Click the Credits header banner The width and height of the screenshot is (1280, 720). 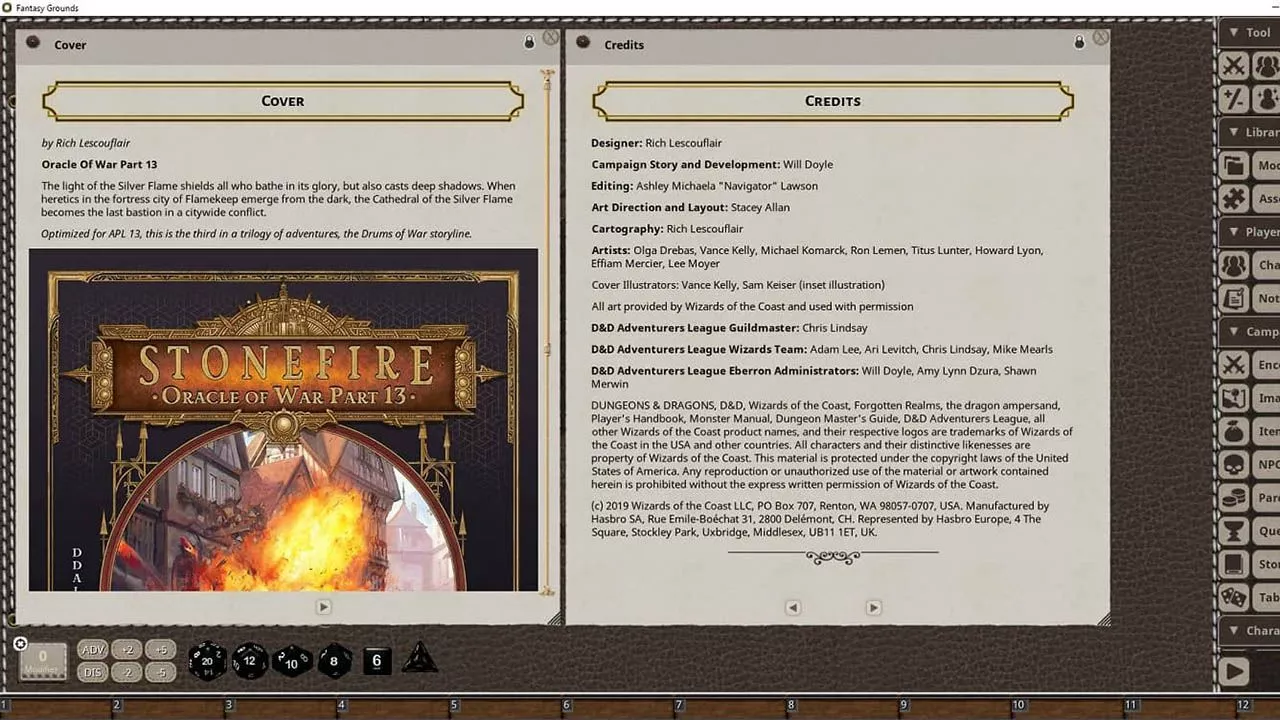coord(833,101)
